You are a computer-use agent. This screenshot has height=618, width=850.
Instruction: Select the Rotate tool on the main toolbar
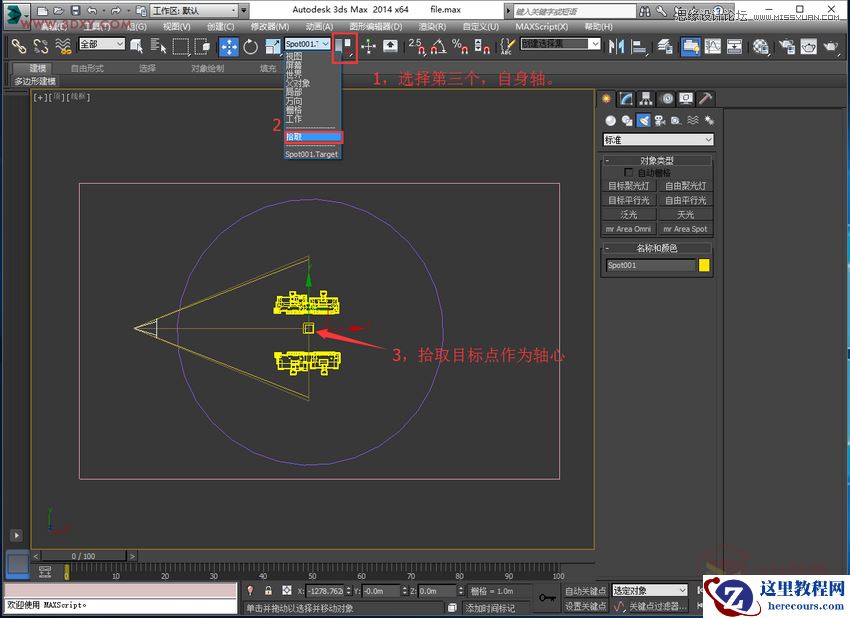tap(248, 46)
